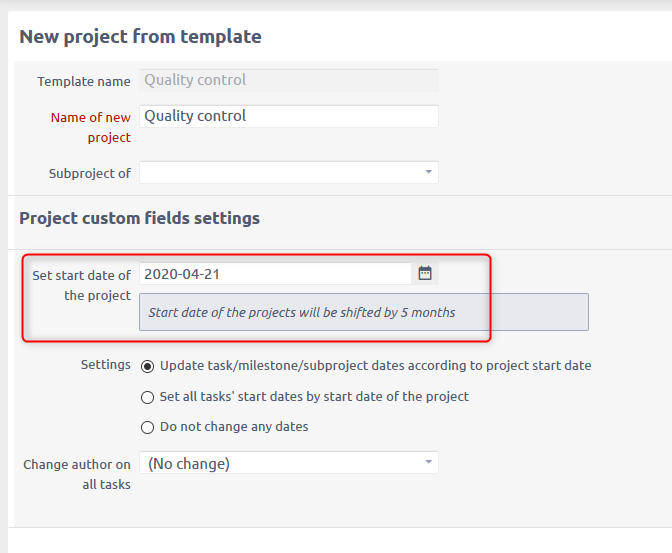672x553 pixels.
Task: Expand the 'Subproject of' dropdown arrow
Action: coord(428,173)
